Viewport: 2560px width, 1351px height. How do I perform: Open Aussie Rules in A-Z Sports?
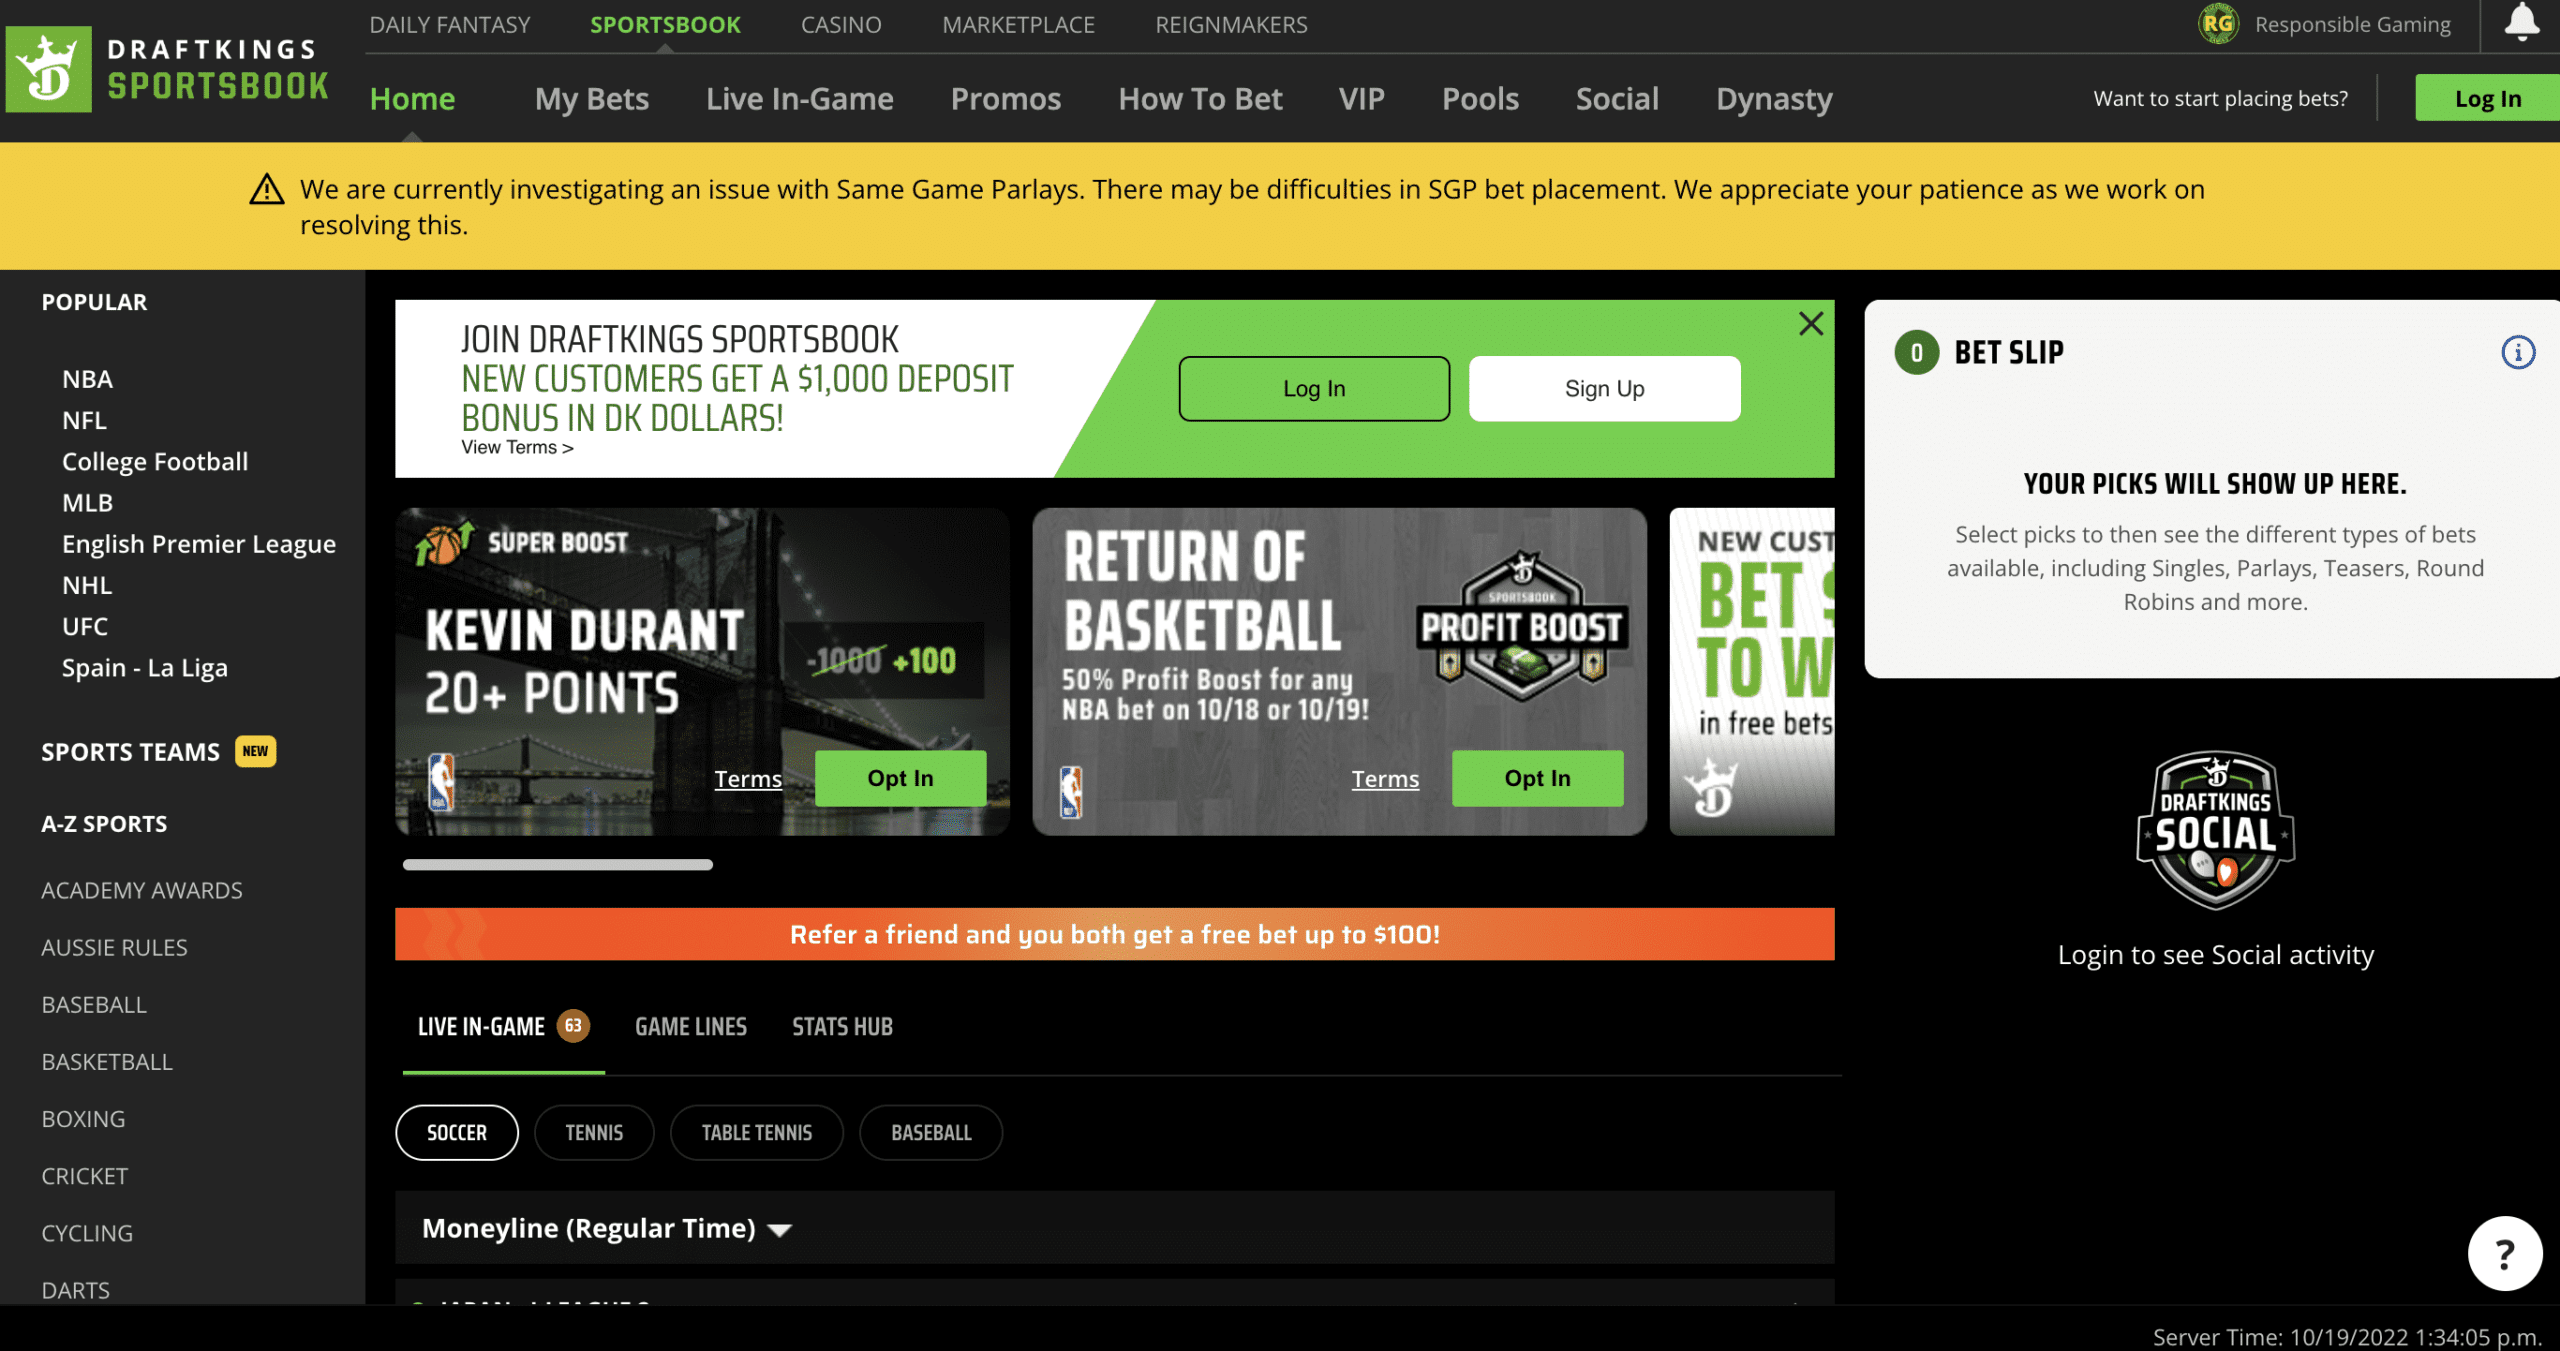click(x=114, y=947)
